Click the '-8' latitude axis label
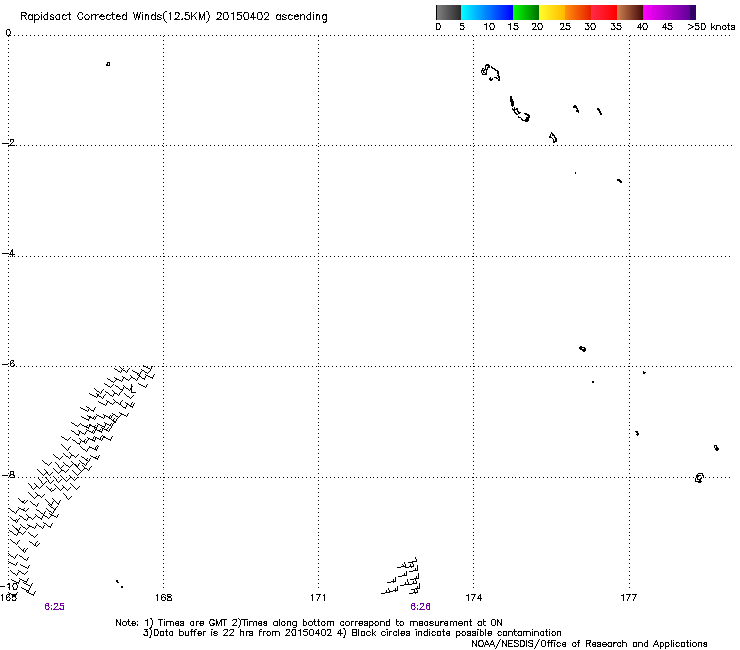Image resolution: width=740 pixels, height=650 pixels. tap(8, 474)
